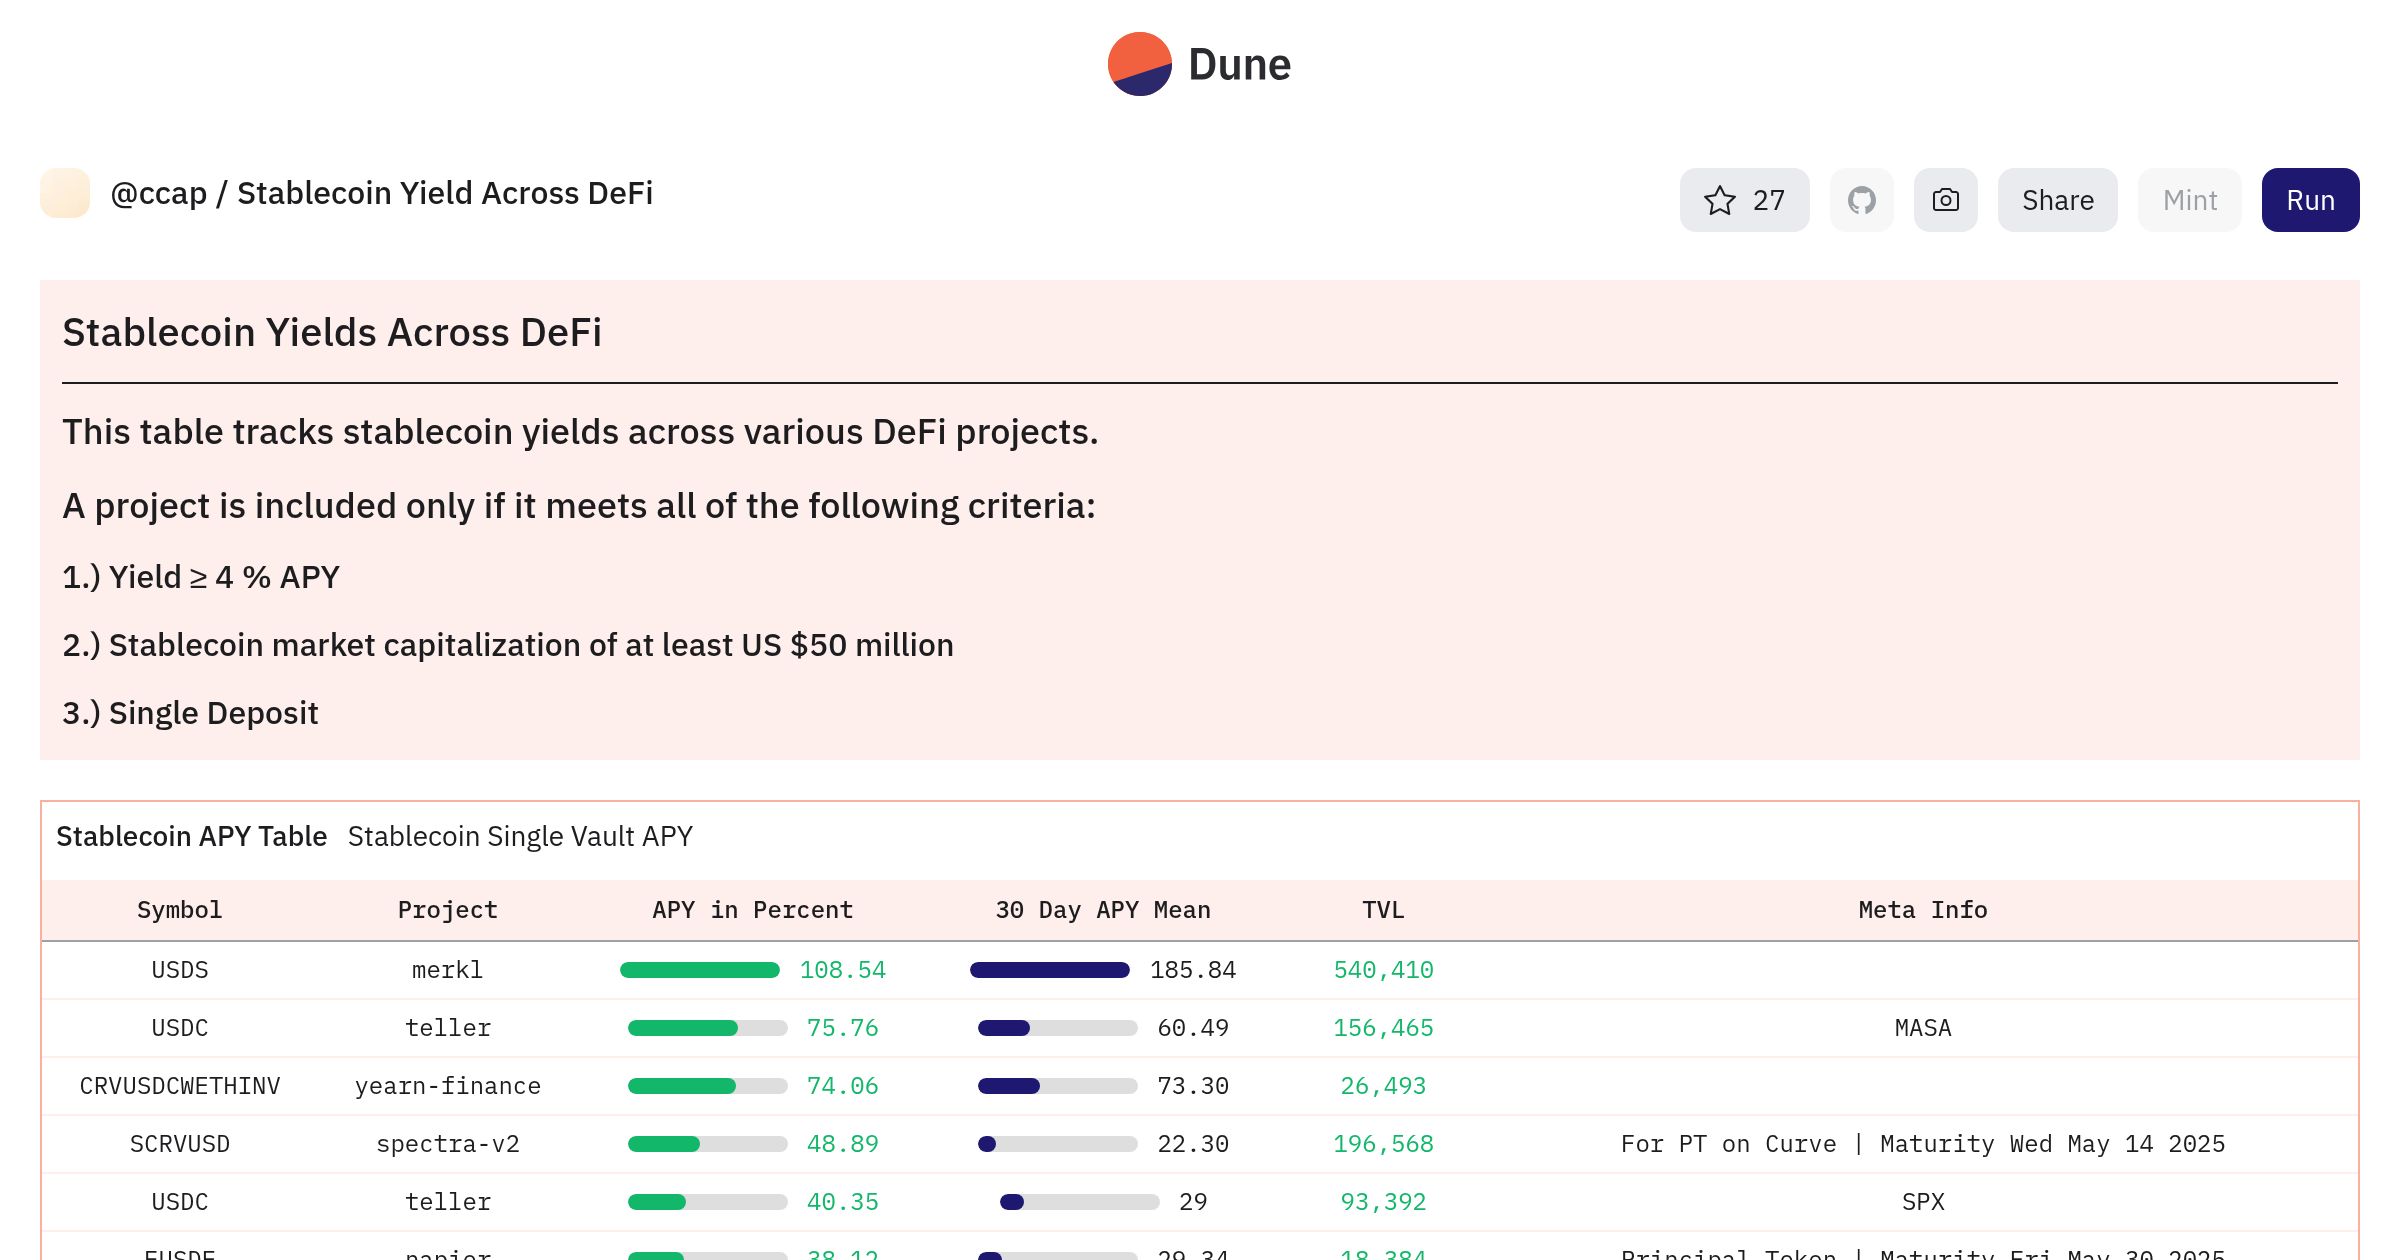Viewport: 2400px width, 1260px height.
Task: Select TVL value 26,493
Action: click(1383, 1086)
